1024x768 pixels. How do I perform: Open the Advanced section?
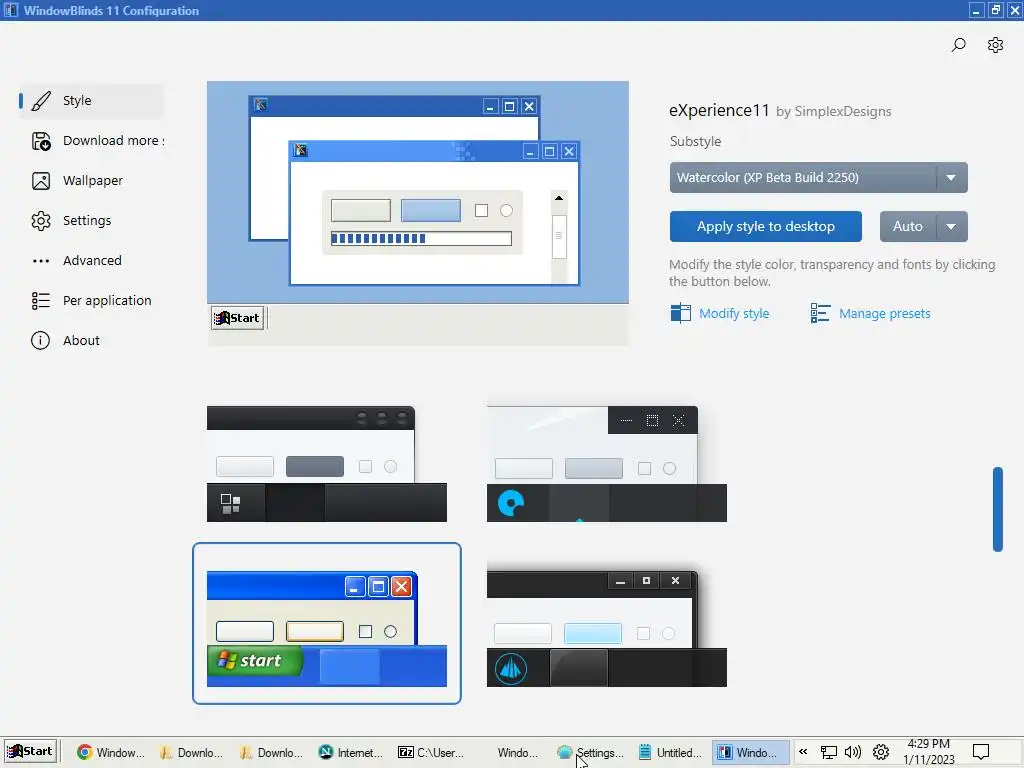[x=91, y=261]
